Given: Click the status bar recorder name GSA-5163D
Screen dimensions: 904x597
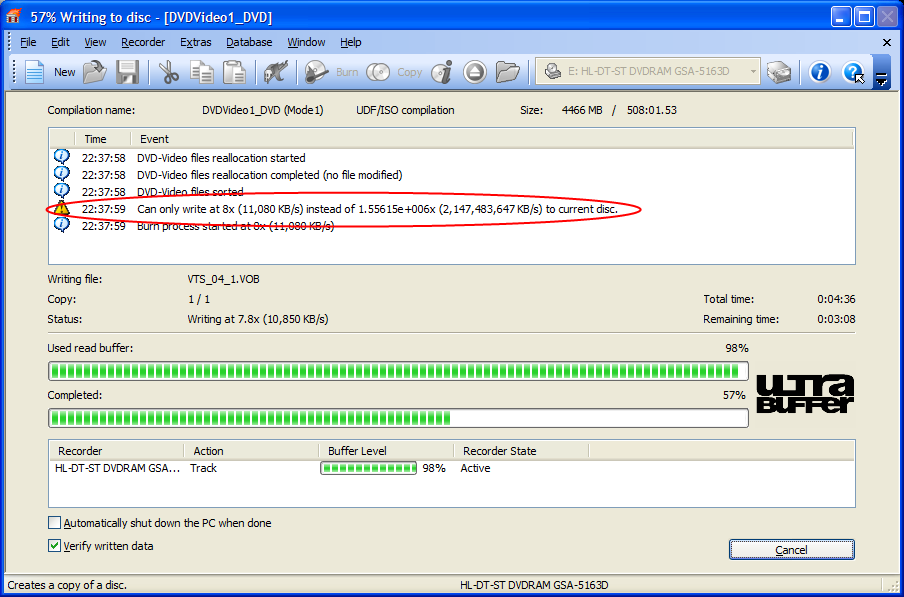Looking at the screenshot, I should 534,585.
